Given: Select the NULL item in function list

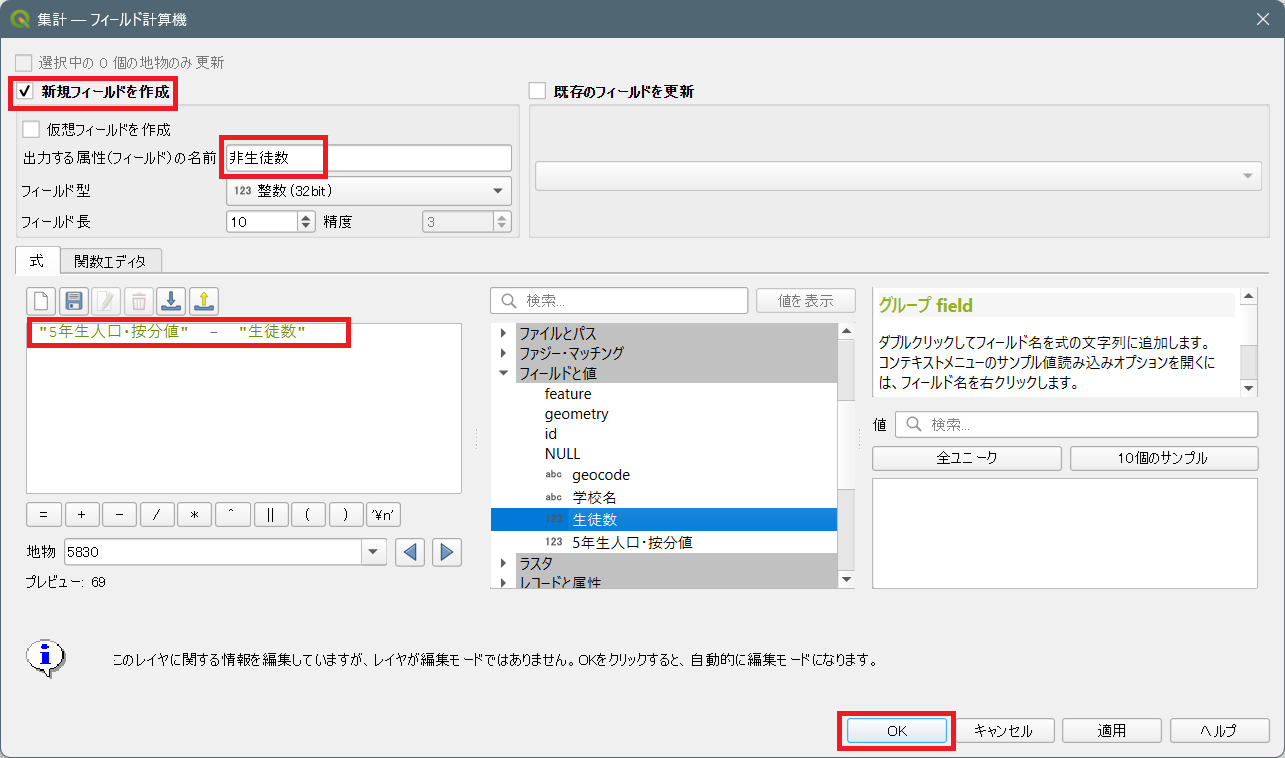Looking at the screenshot, I should click(x=563, y=454).
